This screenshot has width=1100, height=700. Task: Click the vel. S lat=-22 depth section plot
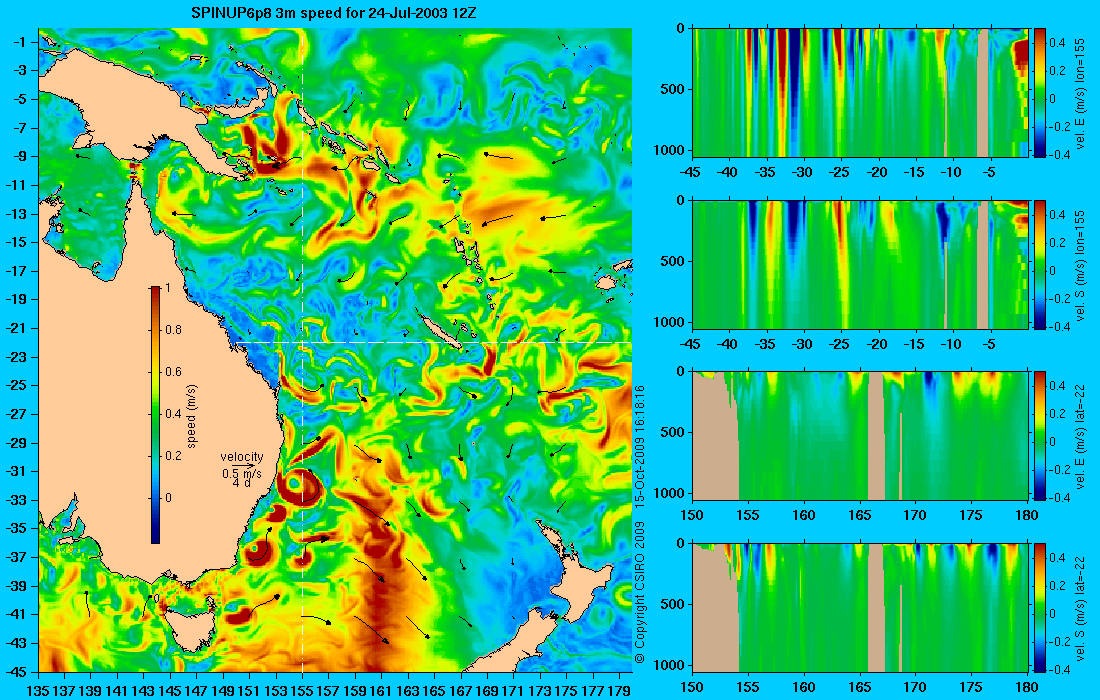point(860,607)
